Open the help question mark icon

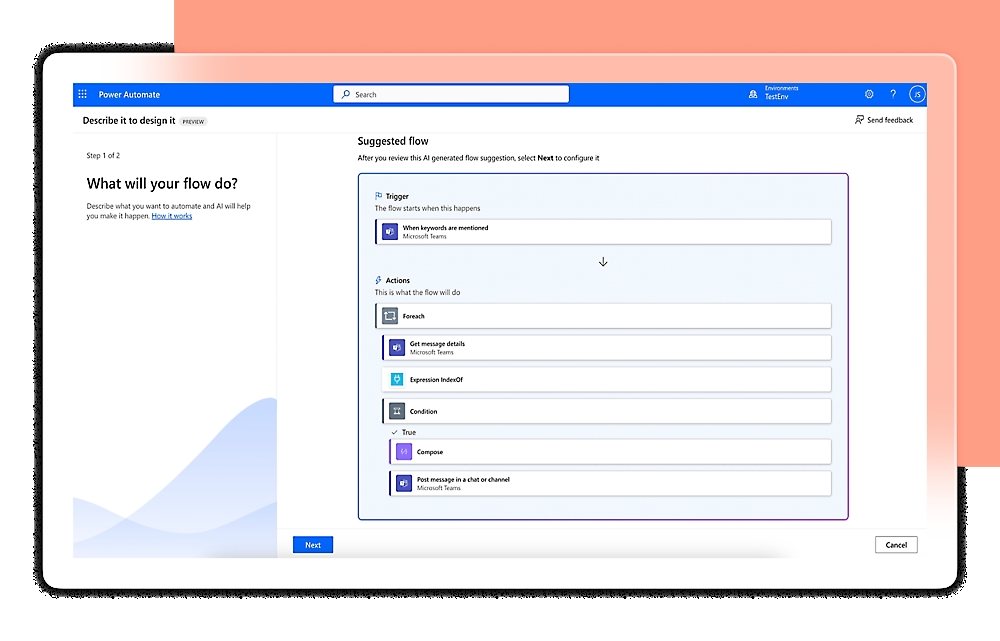point(893,94)
